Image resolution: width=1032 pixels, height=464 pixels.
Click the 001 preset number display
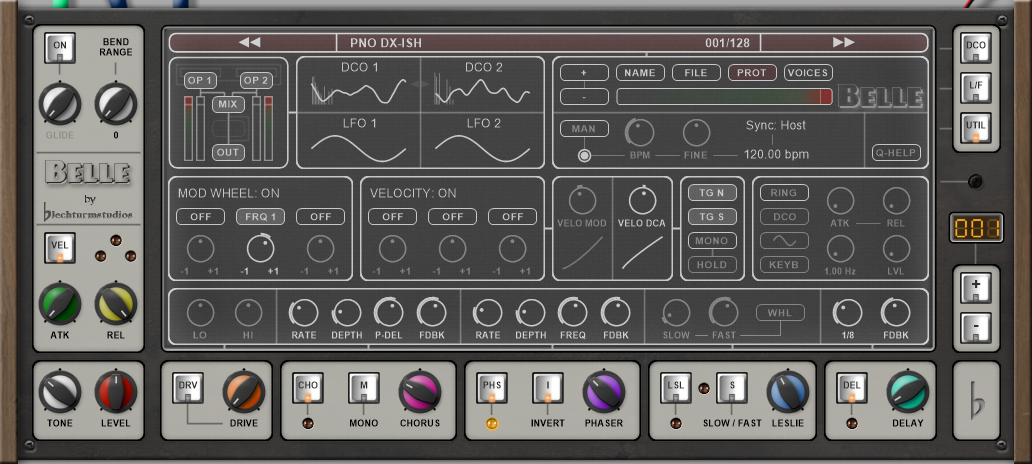click(975, 228)
